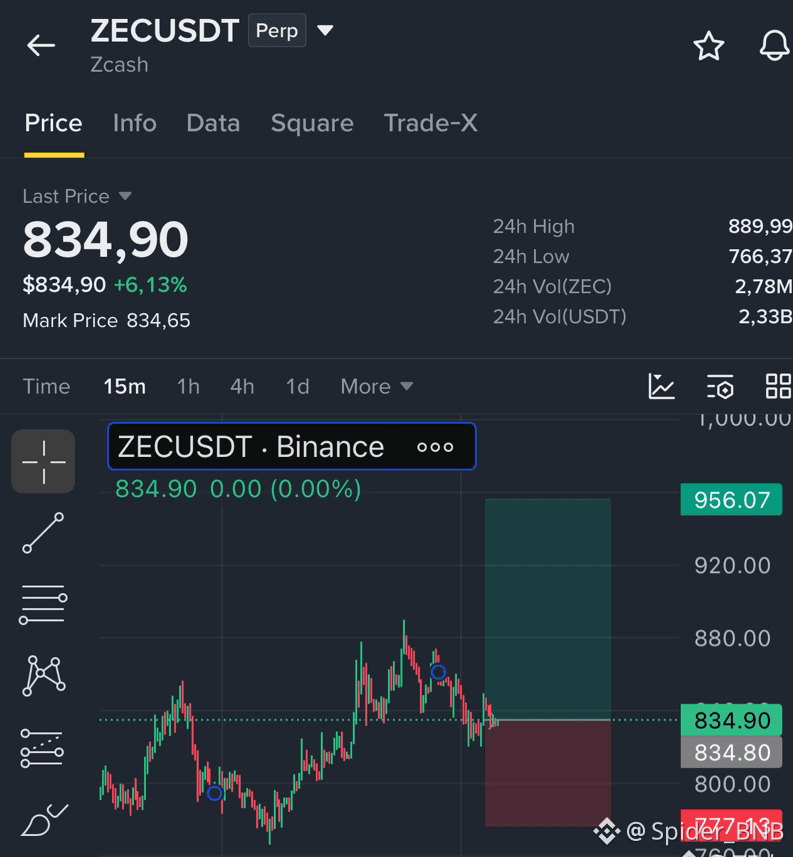The height and width of the screenshot is (857, 793).
Task: Click the $834,90 dollar price text
Action: (64, 285)
